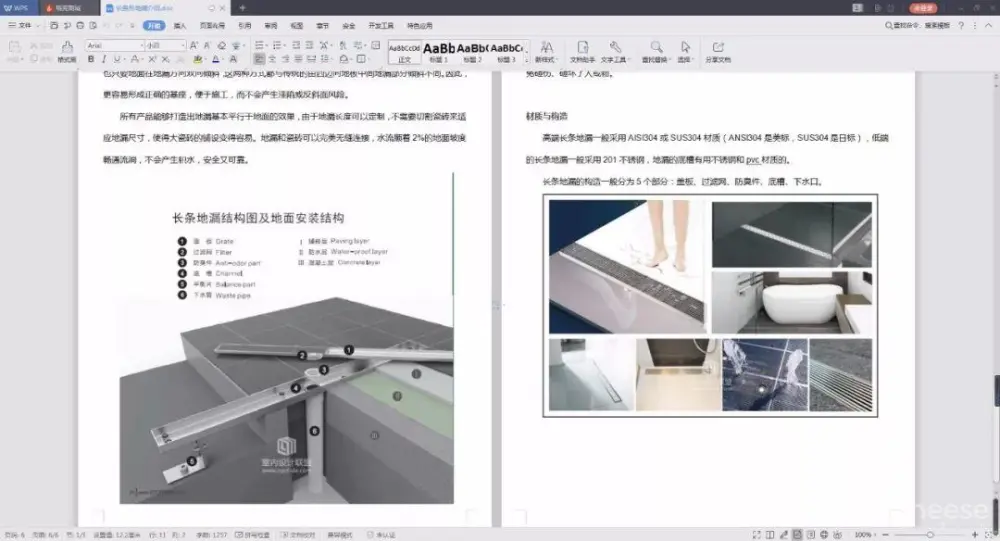Image resolution: width=1000 pixels, height=541 pixels.
Task: Click the help question mark icon
Action: click(961, 26)
